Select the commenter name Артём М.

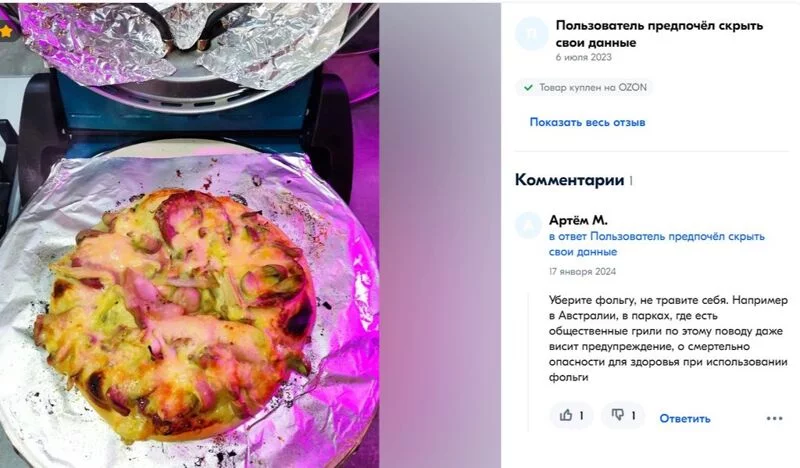click(578, 220)
